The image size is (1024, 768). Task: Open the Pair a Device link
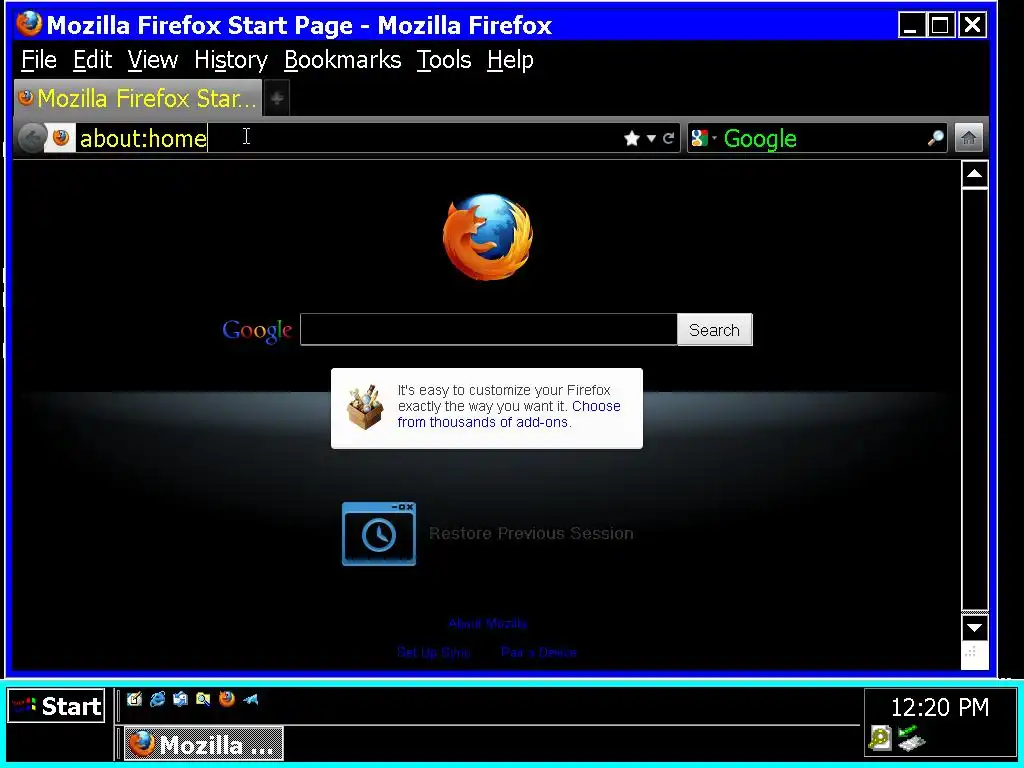click(x=539, y=652)
